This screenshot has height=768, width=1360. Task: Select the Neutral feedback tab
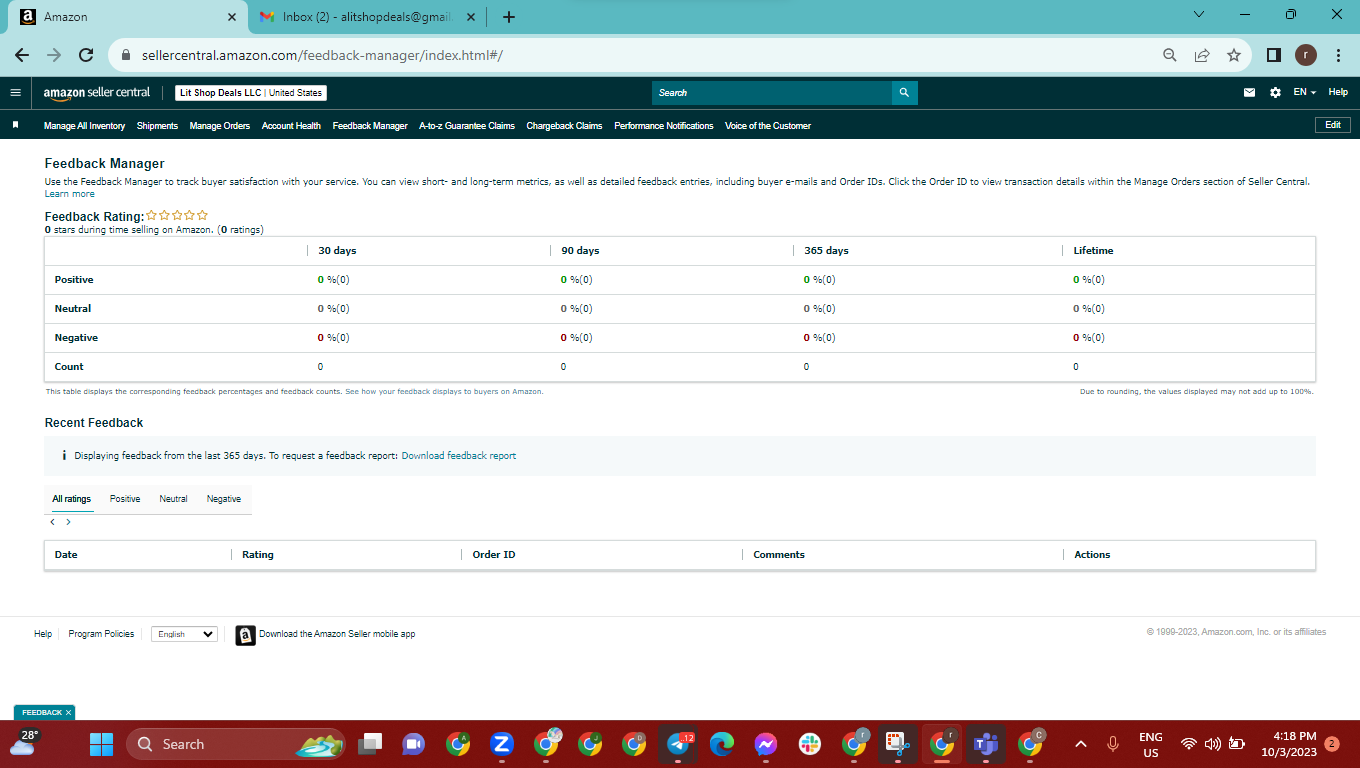point(173,499)
